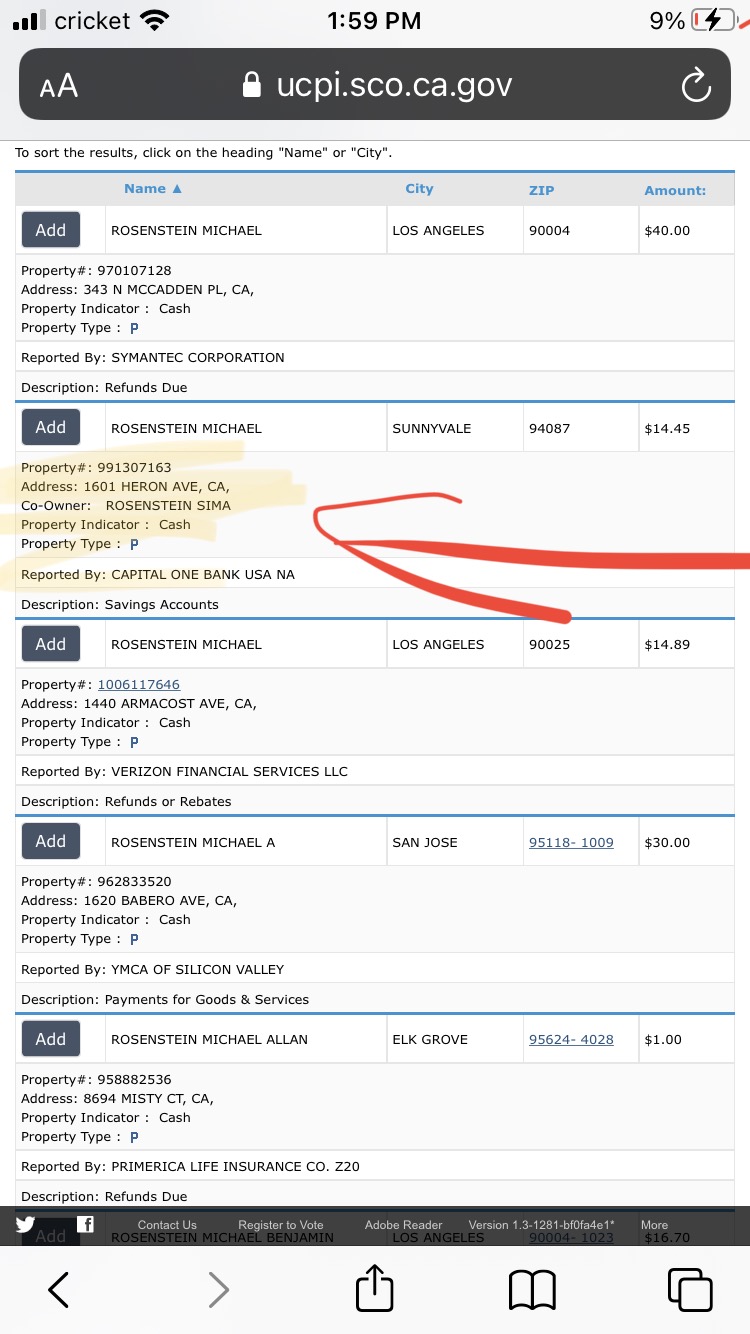The height and width of the screenshot is (1334, 750).
Task: Select Description Payments for Goods & Services
Action: point(165,999)
